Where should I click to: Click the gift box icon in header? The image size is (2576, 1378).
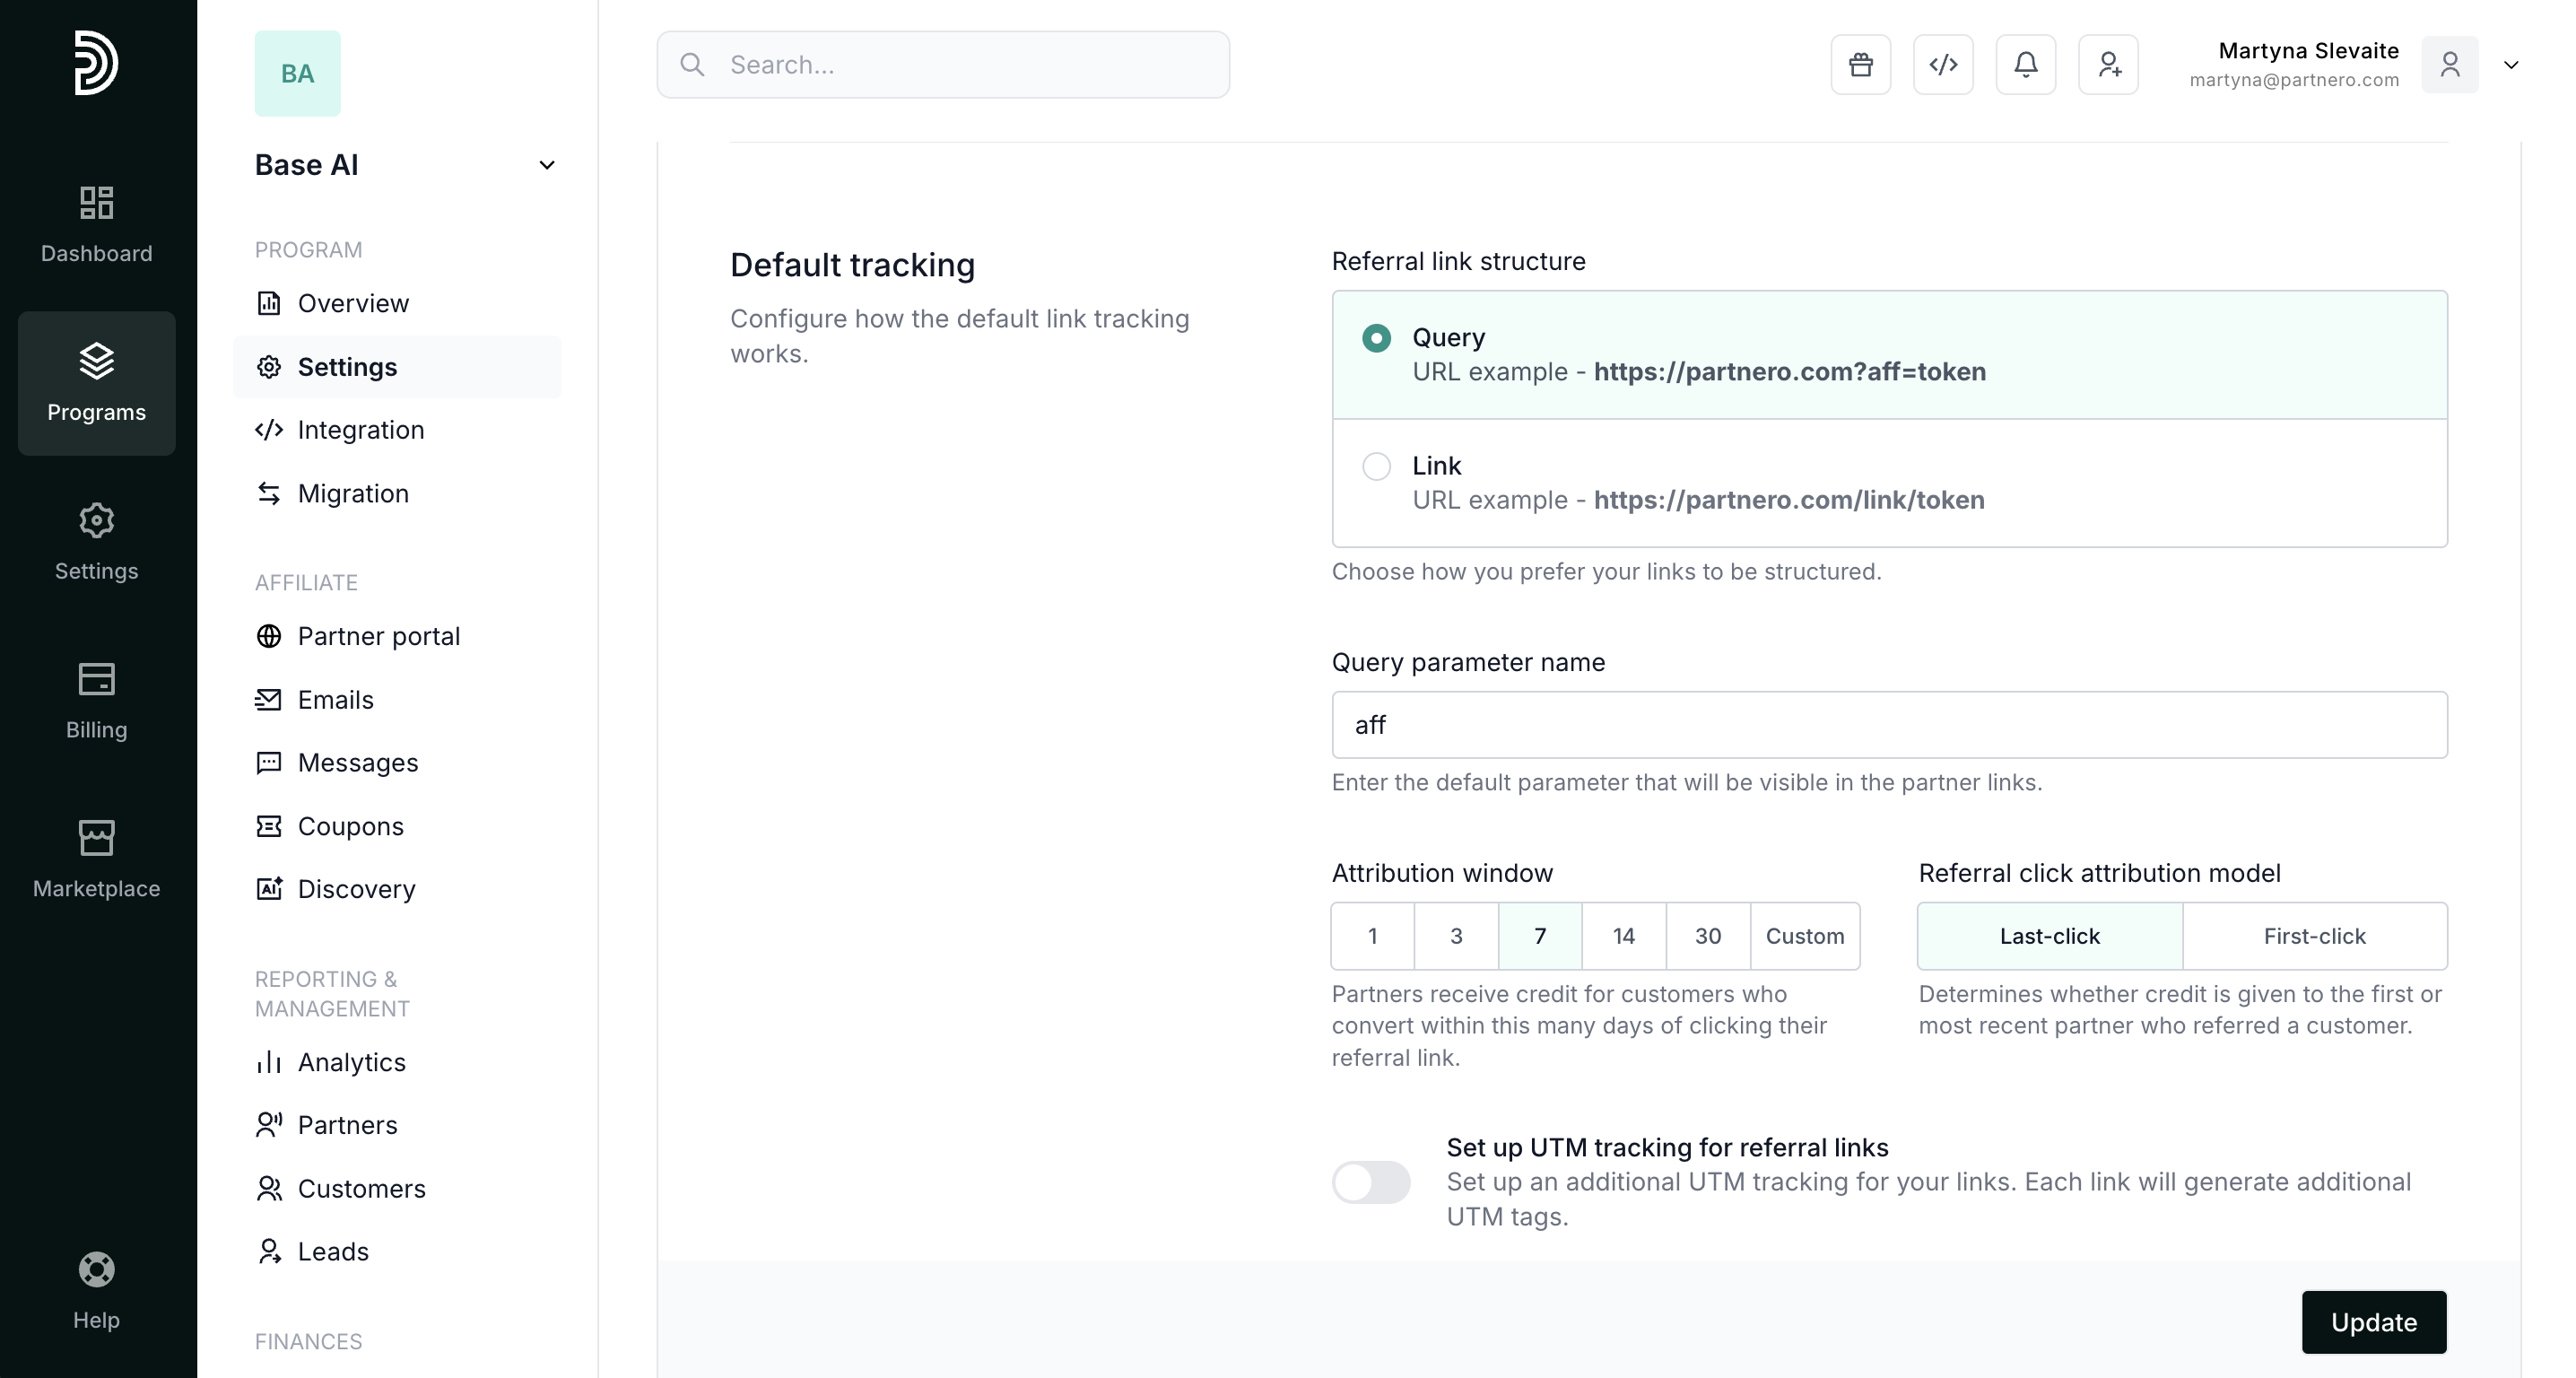[x=1860, y=65]
